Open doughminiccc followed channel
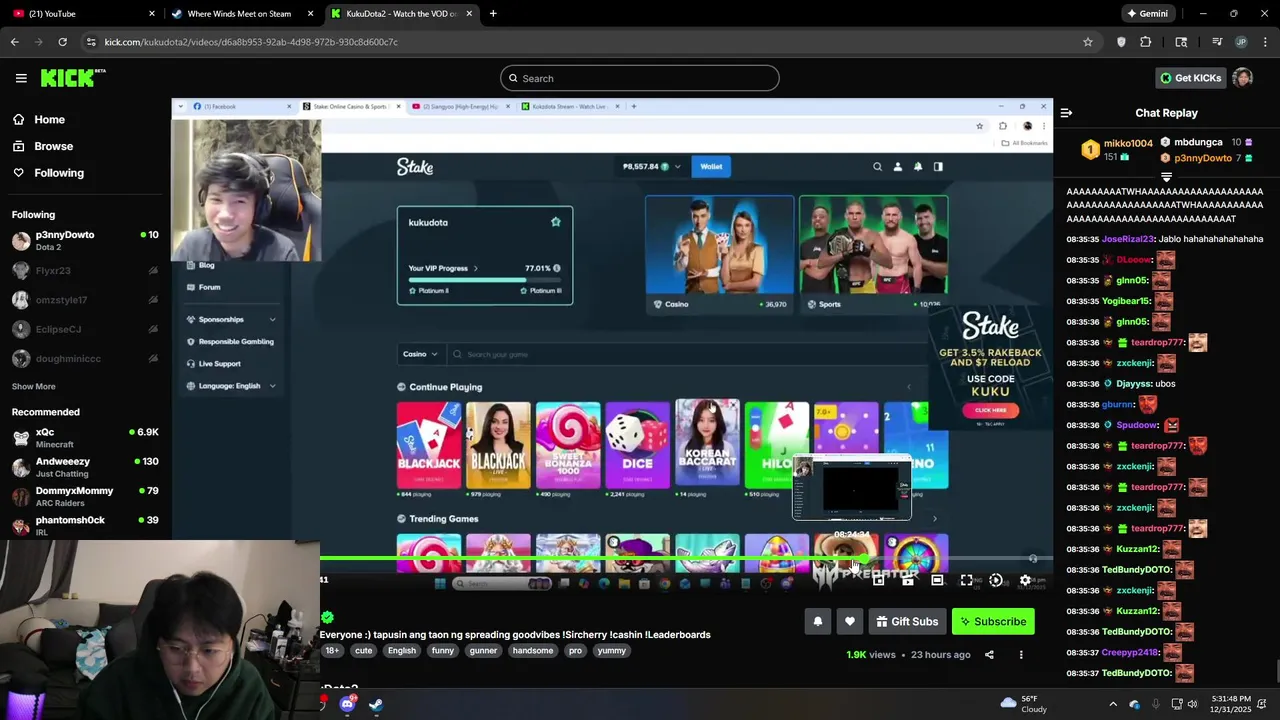 (85, 358)
